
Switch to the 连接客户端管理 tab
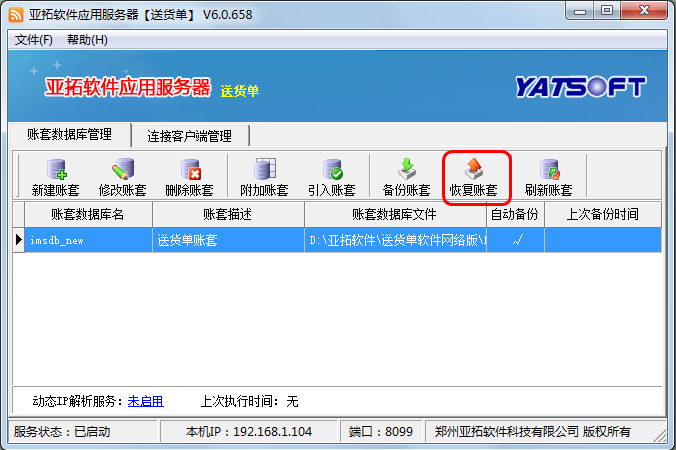pyautogui.click(x=189, y=136)
